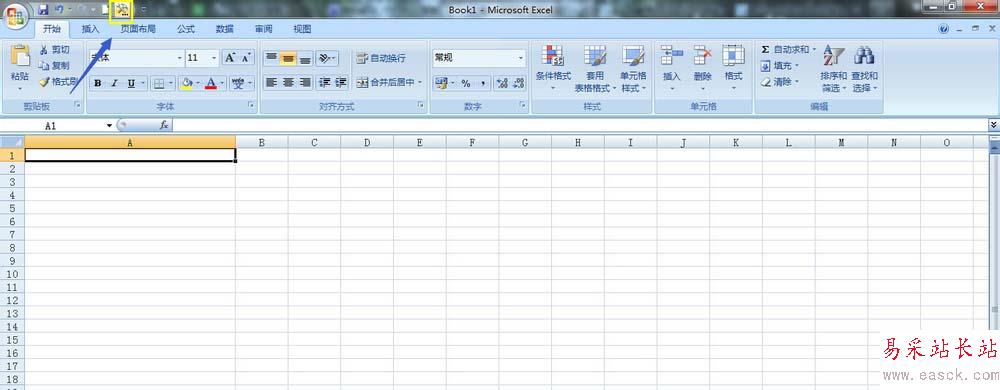Open the text orientation options
Screen dimensions: 1000x390
tap(327, 58)
